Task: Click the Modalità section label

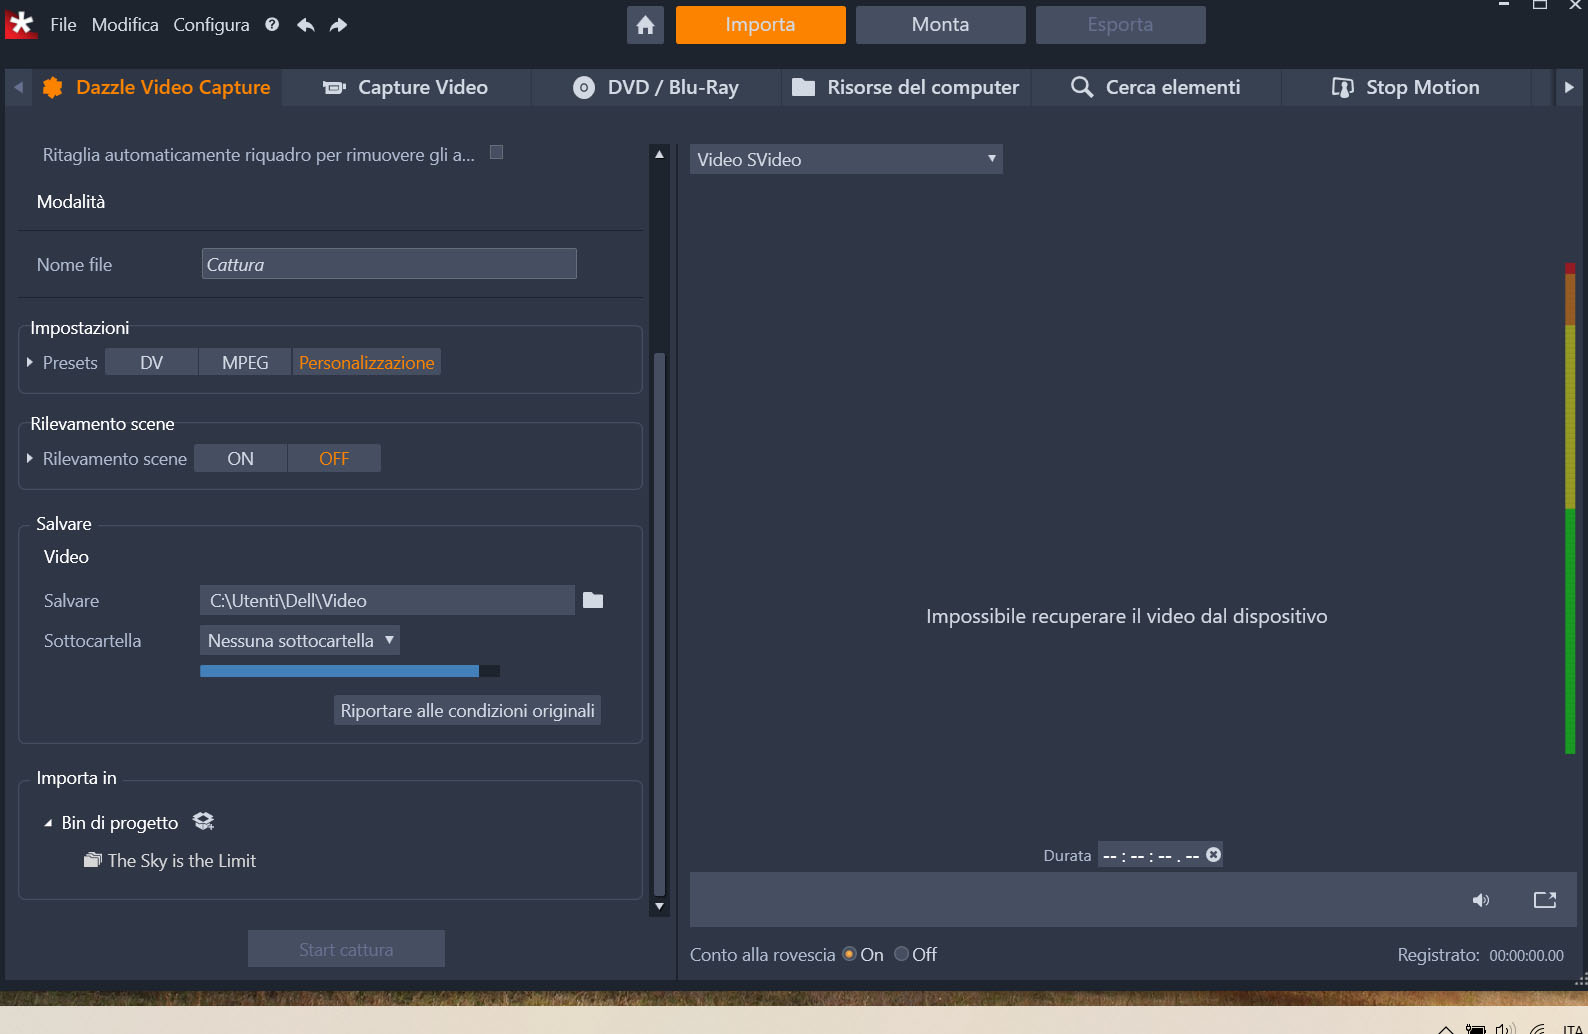Action: pos(71,201)
